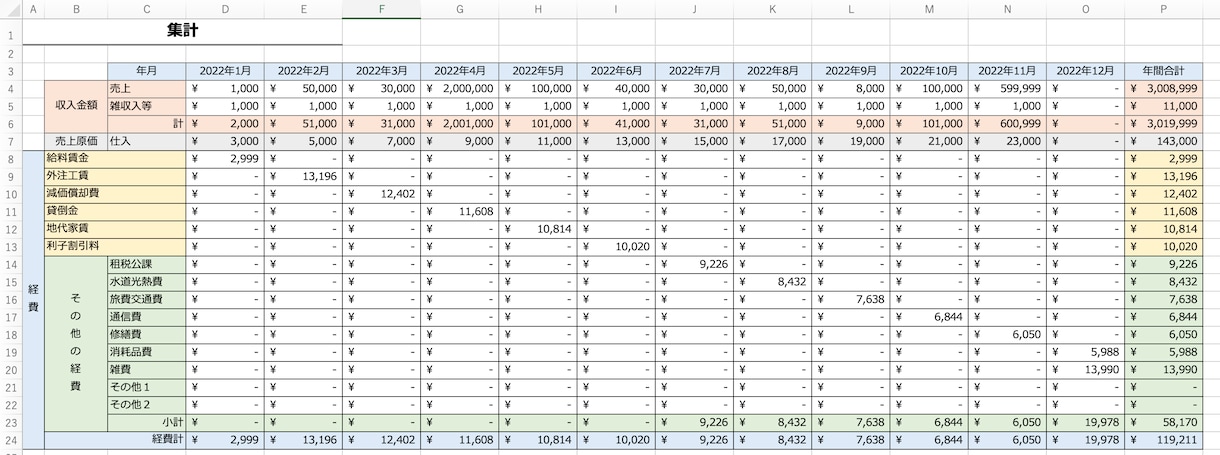
Task: Select the 58,170 annual subtotal cell
Action: 1164,422
